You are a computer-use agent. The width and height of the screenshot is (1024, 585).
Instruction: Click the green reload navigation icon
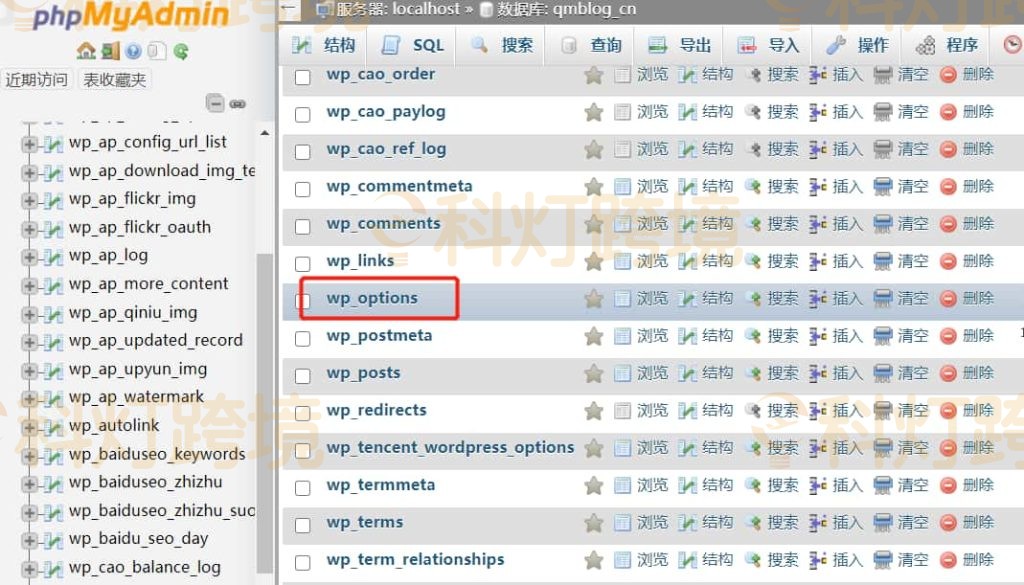(x=181, y=51)
